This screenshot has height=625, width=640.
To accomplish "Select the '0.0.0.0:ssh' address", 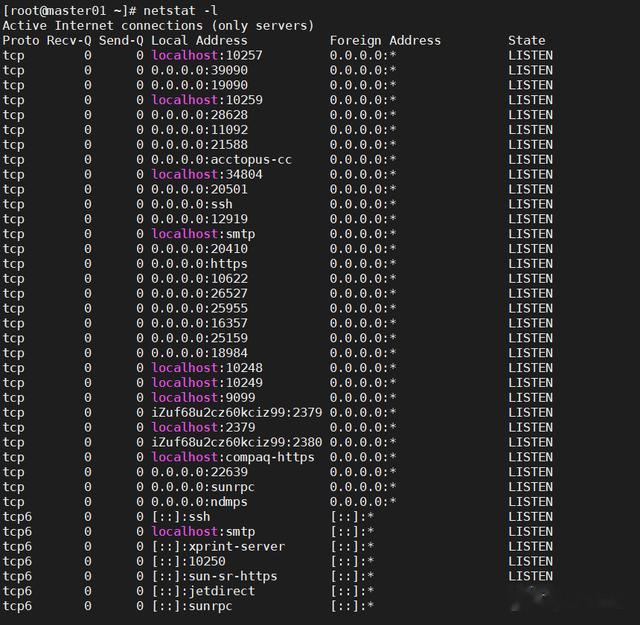I will [192, 204].
